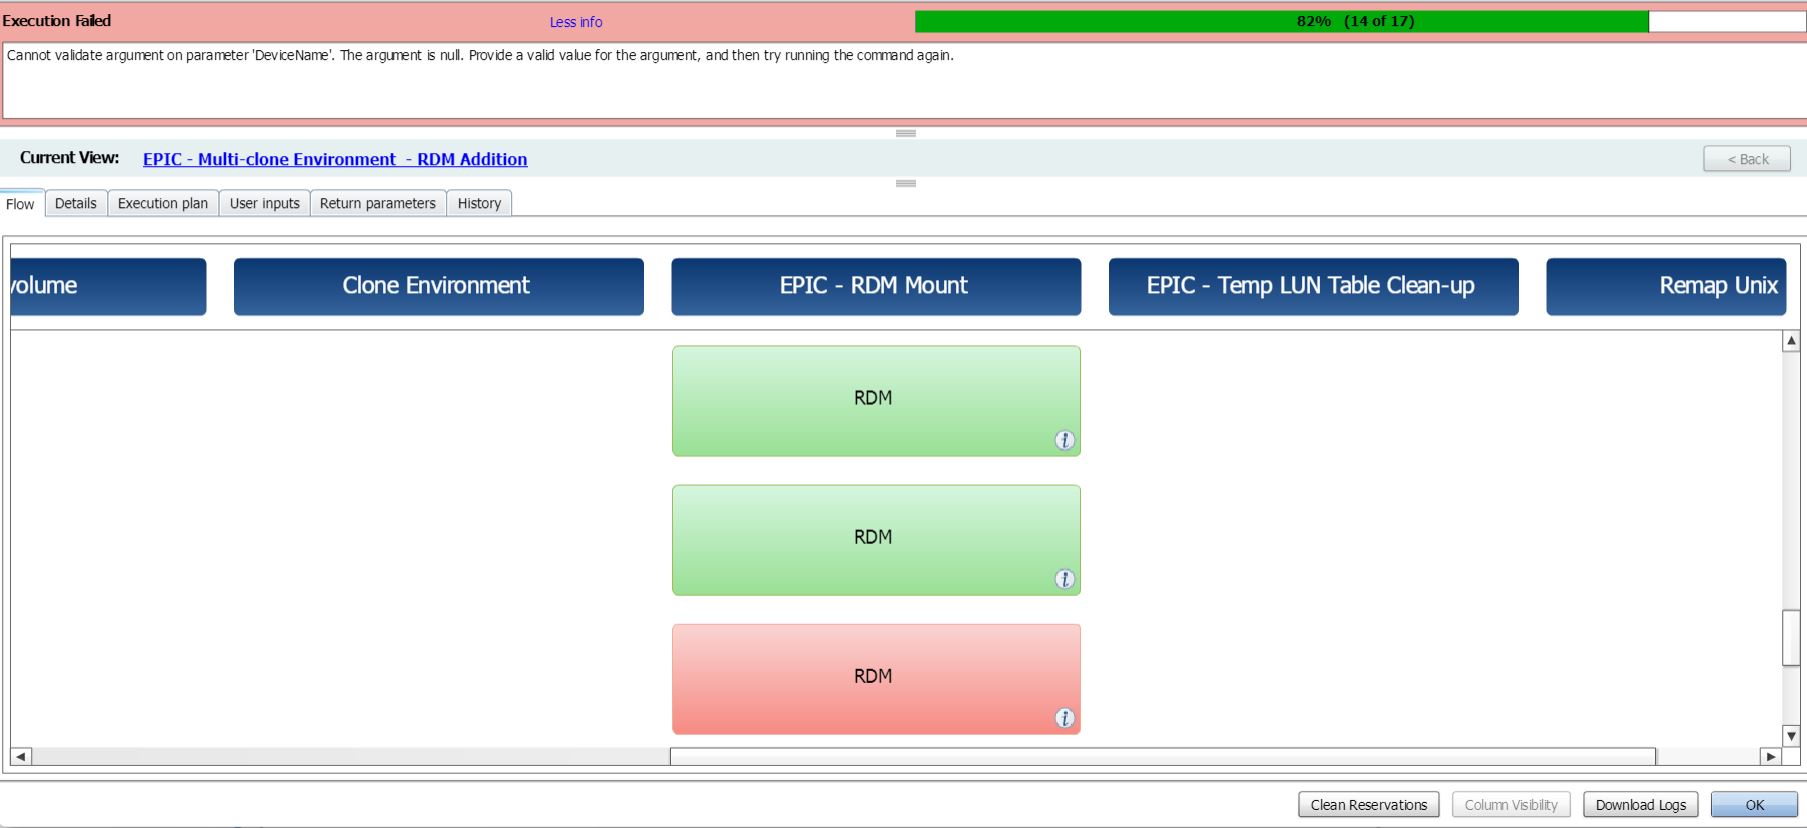
Task: Click the 82% execution progress bar
Action: click(x=1360, y=21)
